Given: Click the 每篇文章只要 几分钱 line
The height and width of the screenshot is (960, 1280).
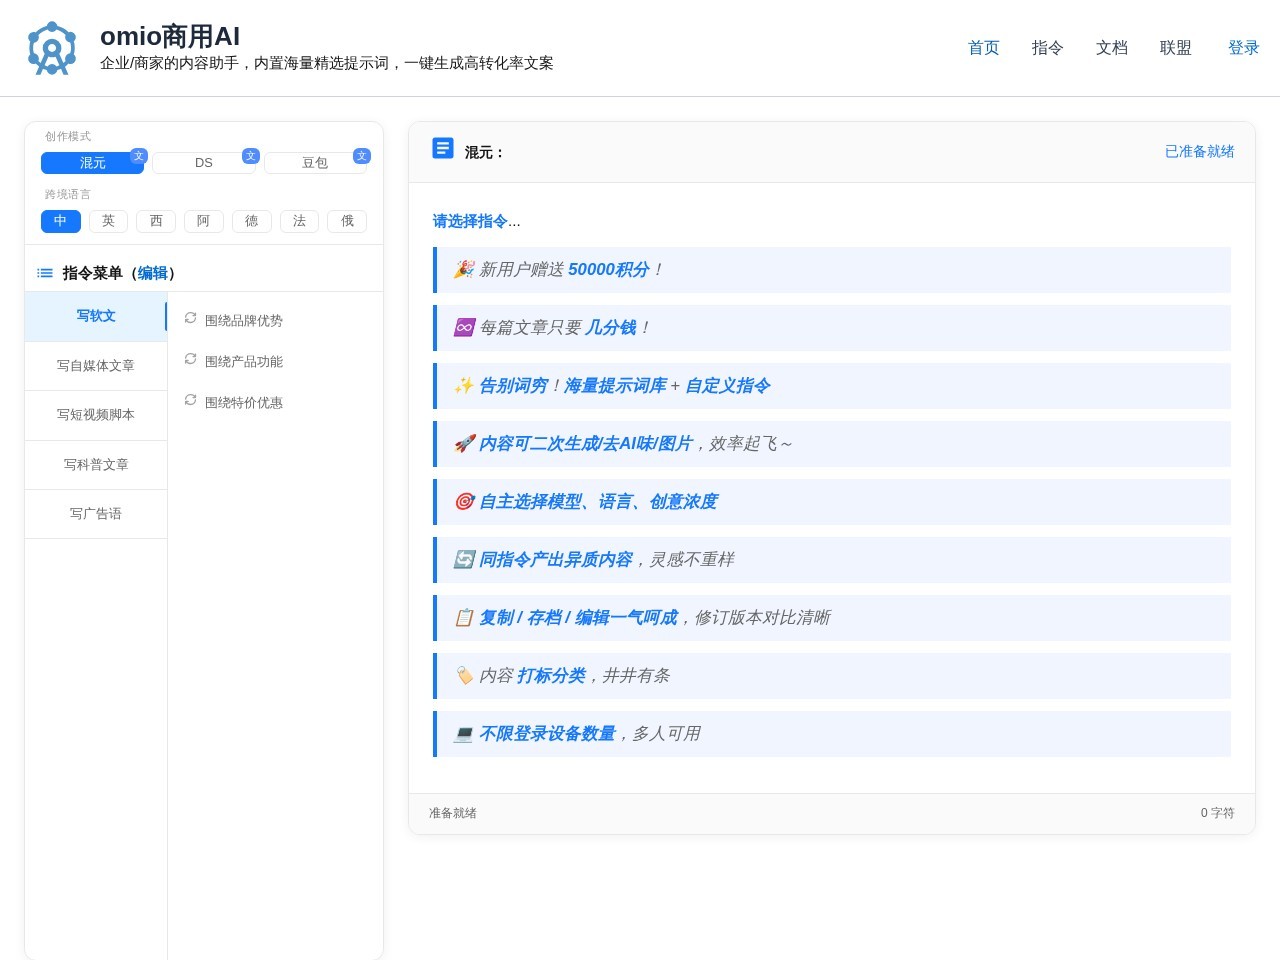Looking at the screenshot, I should [832, 328].
